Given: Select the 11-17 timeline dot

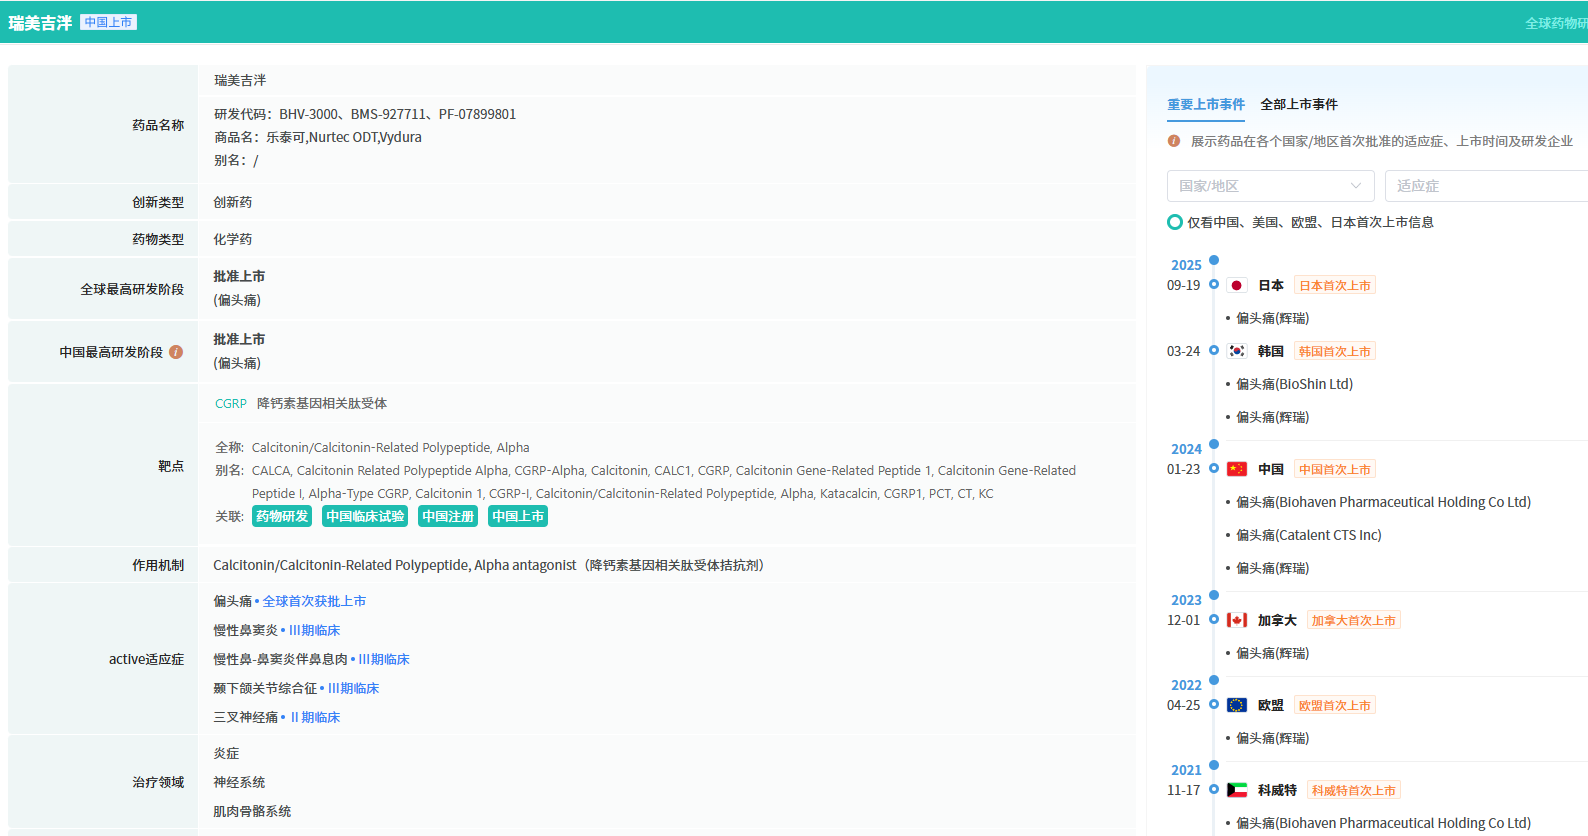Looking at the screenshot, I should pyautogui.click(x=1214, y=790).
